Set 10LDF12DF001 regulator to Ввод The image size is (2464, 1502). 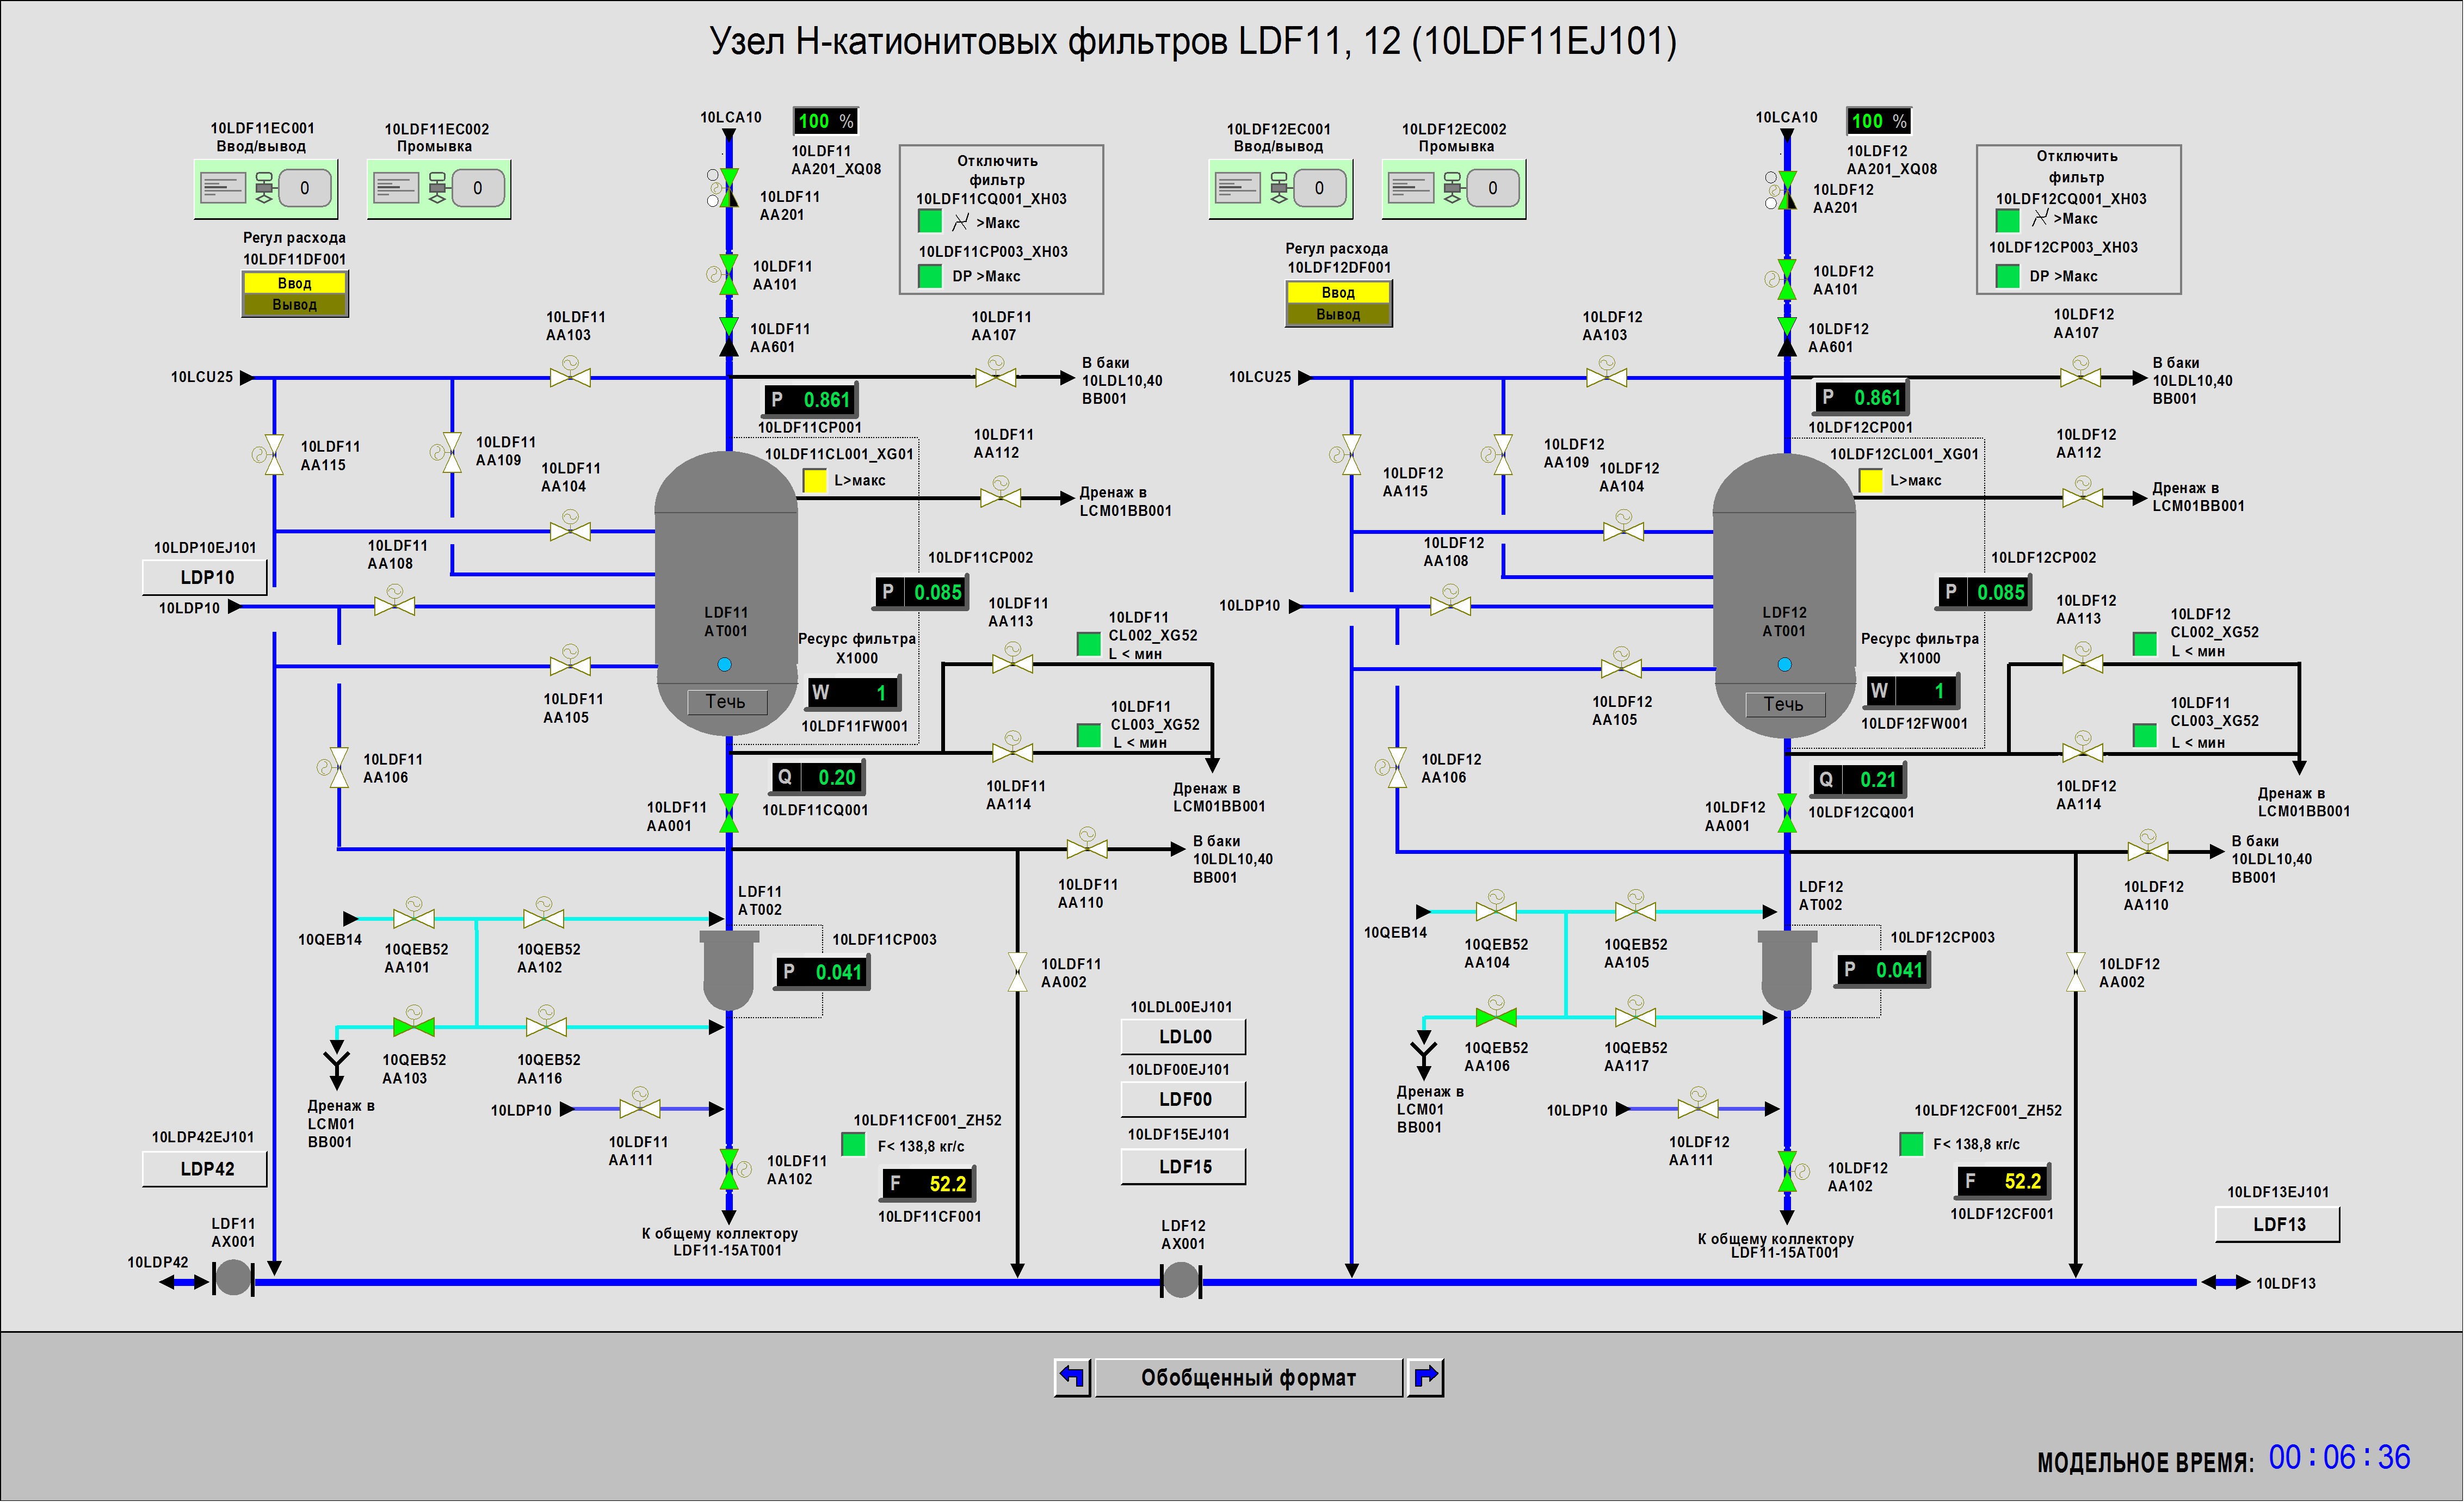coord(1337,292)
